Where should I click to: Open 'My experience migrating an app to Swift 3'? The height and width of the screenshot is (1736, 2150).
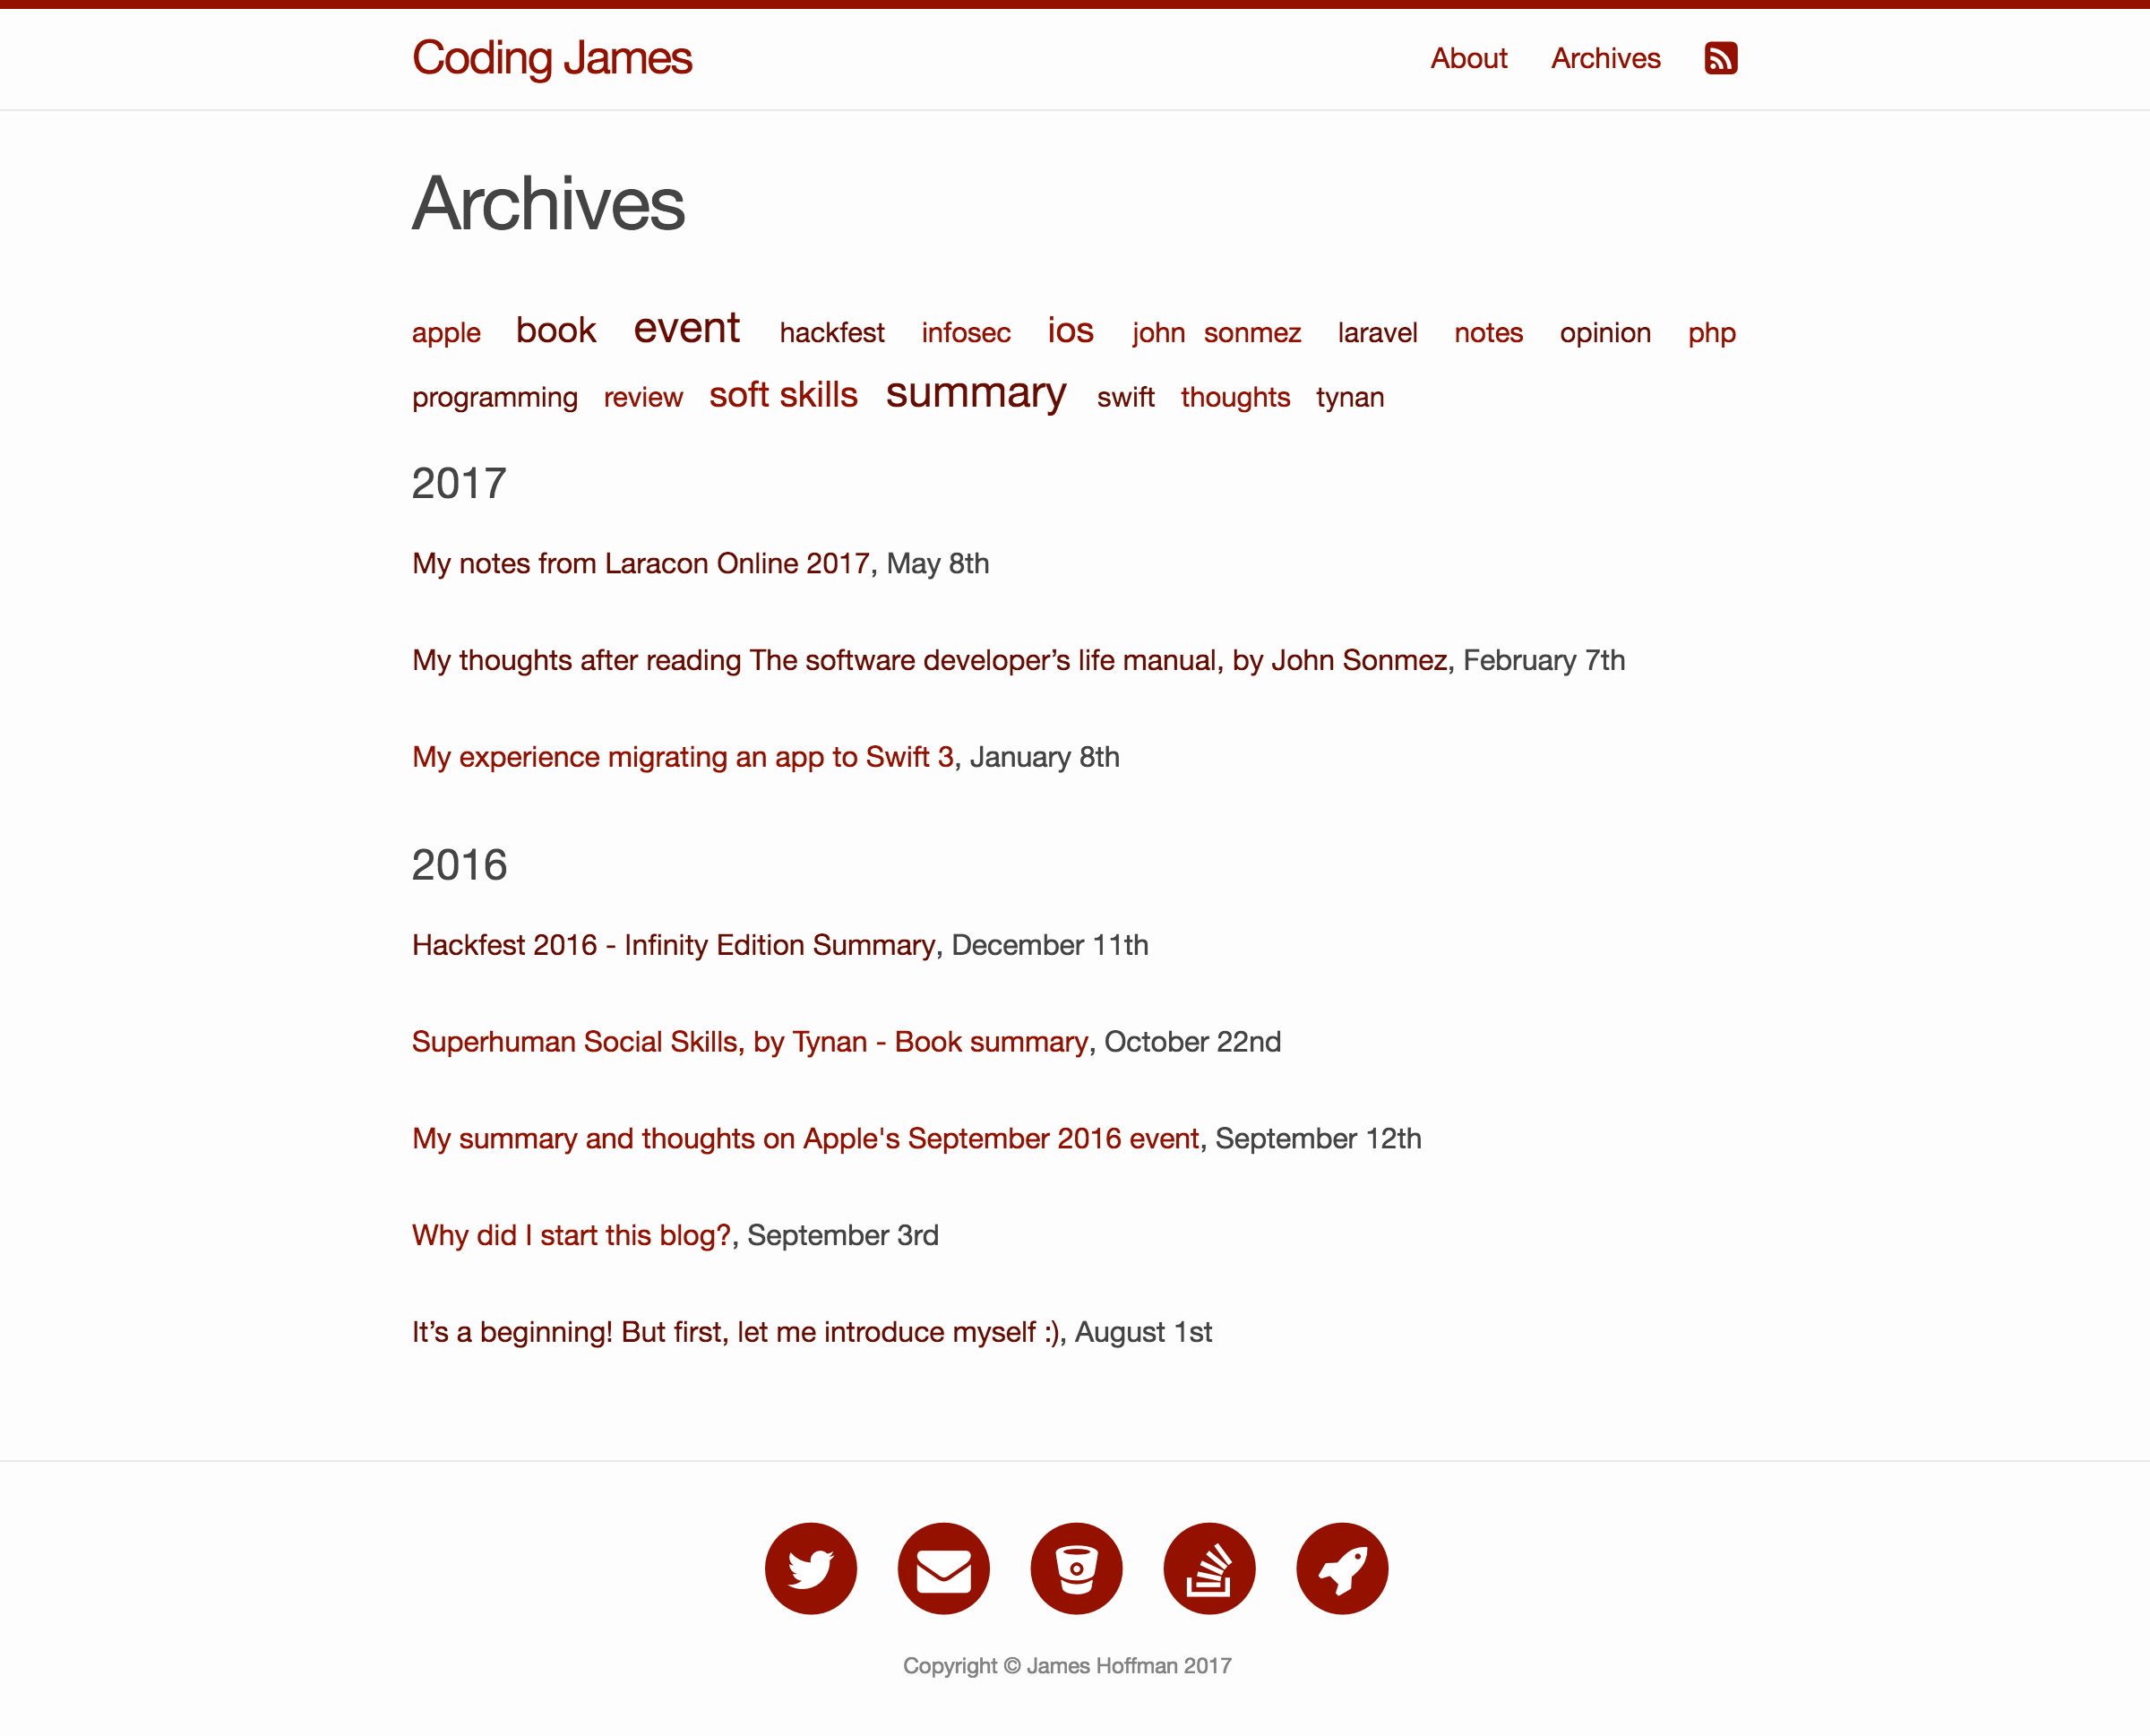coord(682,756)
